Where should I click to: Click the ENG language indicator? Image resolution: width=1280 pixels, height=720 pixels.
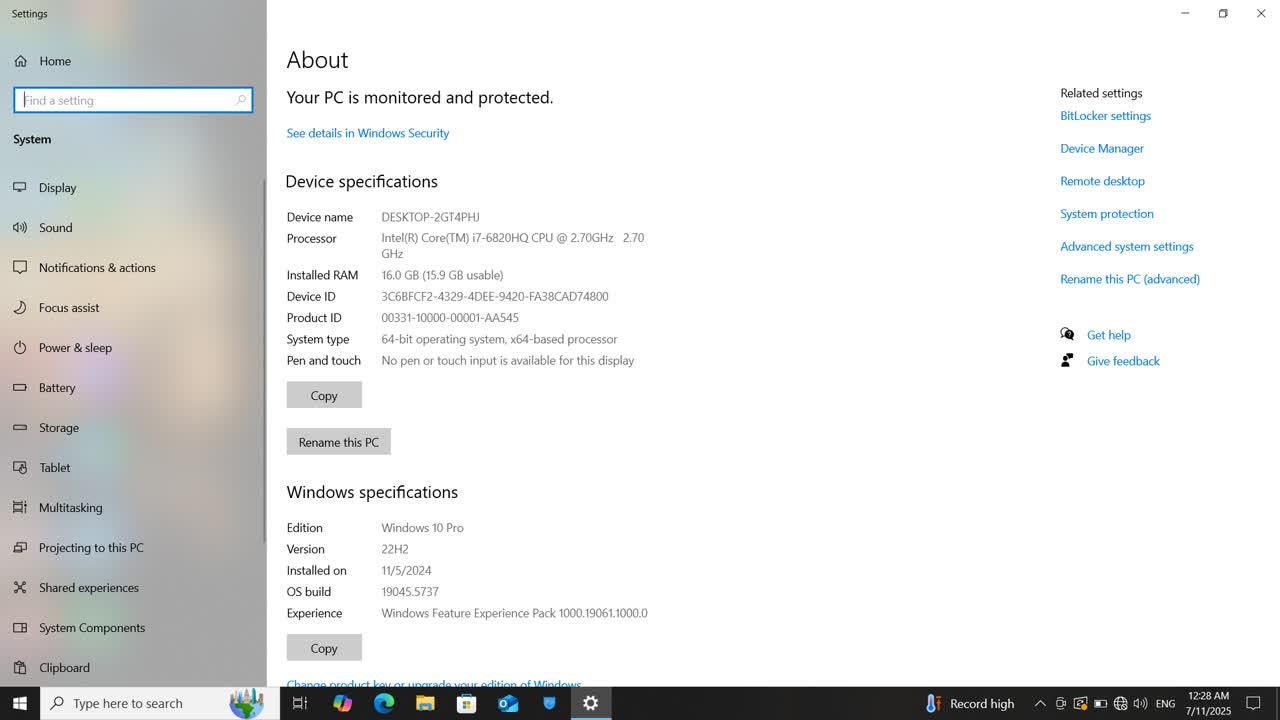(x=1165, y=704)
